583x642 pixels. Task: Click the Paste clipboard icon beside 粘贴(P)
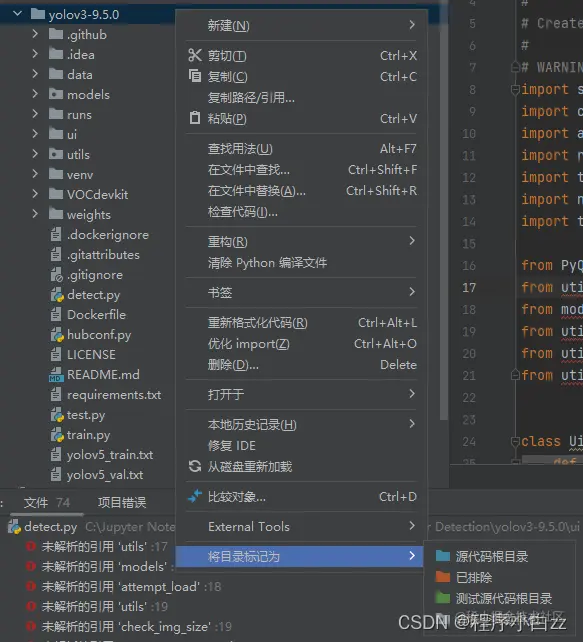click(195, 118)
